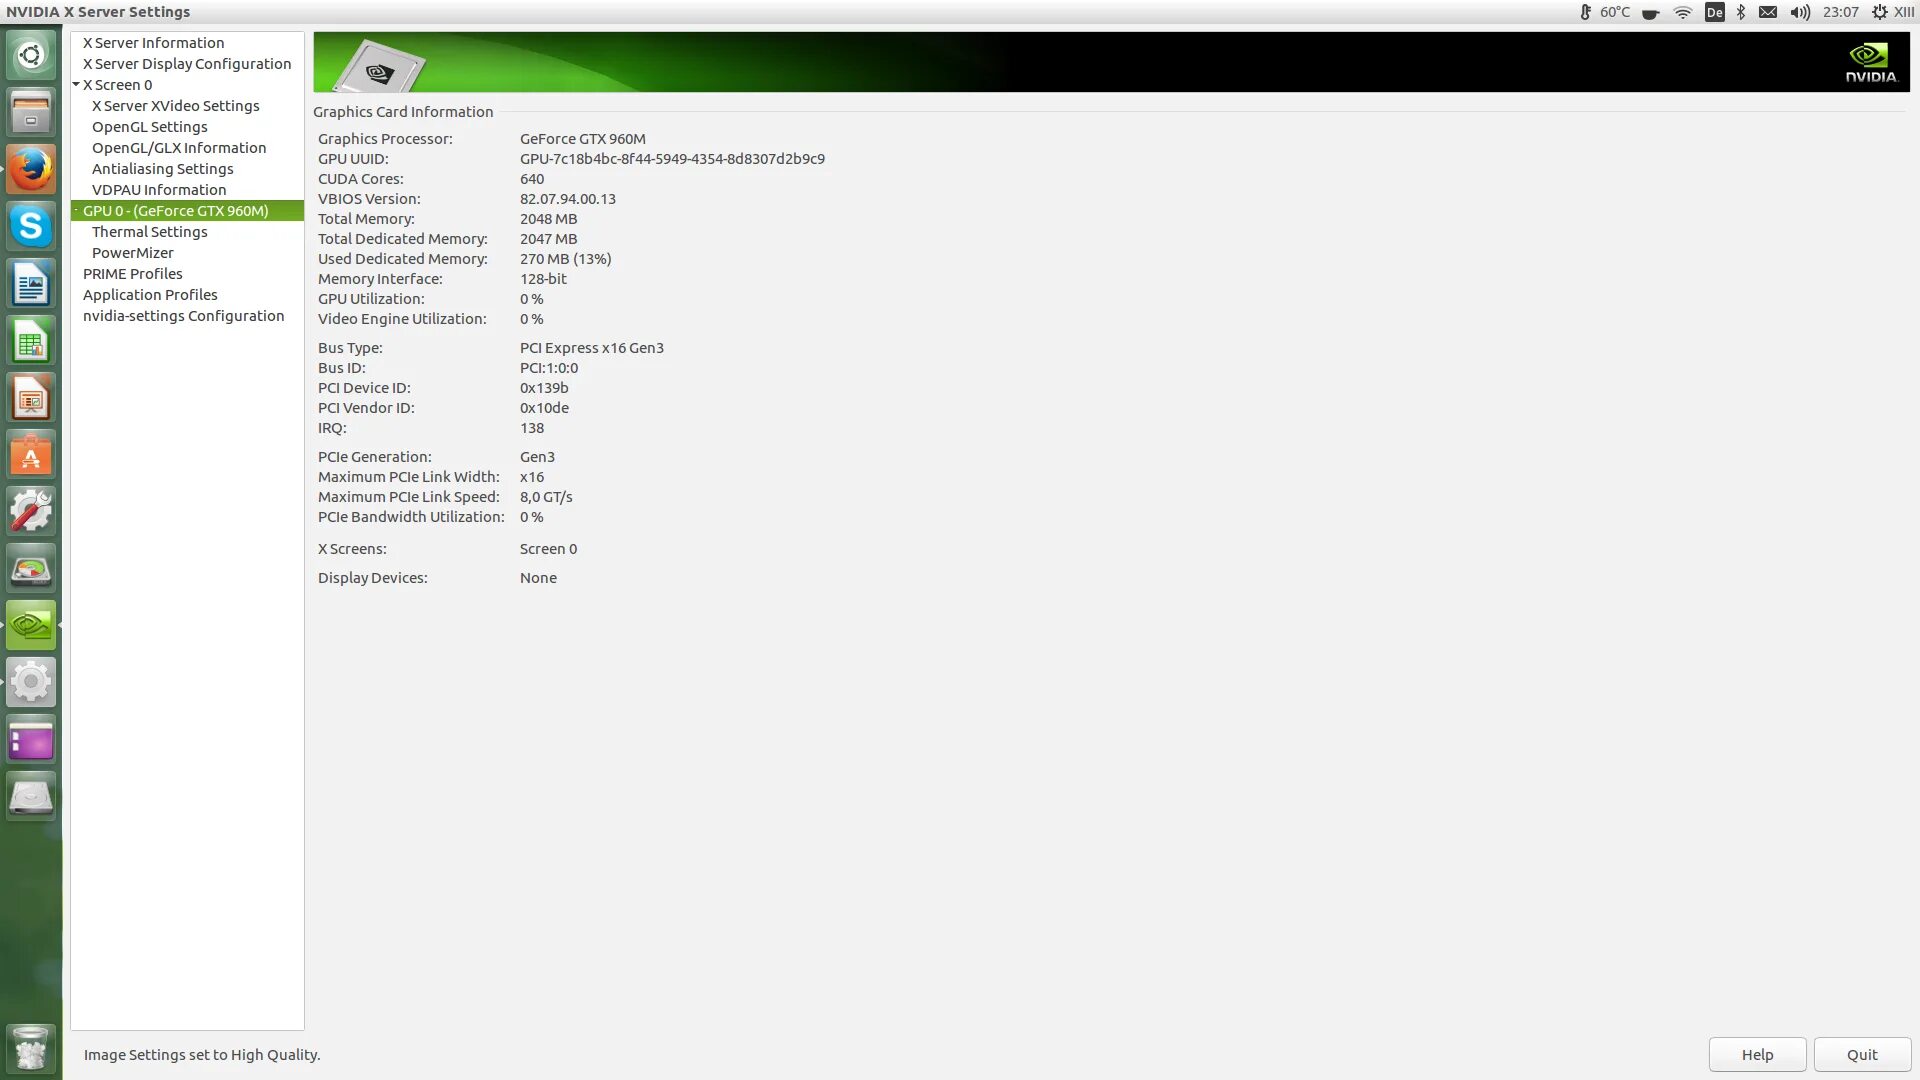Screen dimensions: 1920x1080
Task: Collapse the X Screen 0 tree node
Action: (76, 85)
